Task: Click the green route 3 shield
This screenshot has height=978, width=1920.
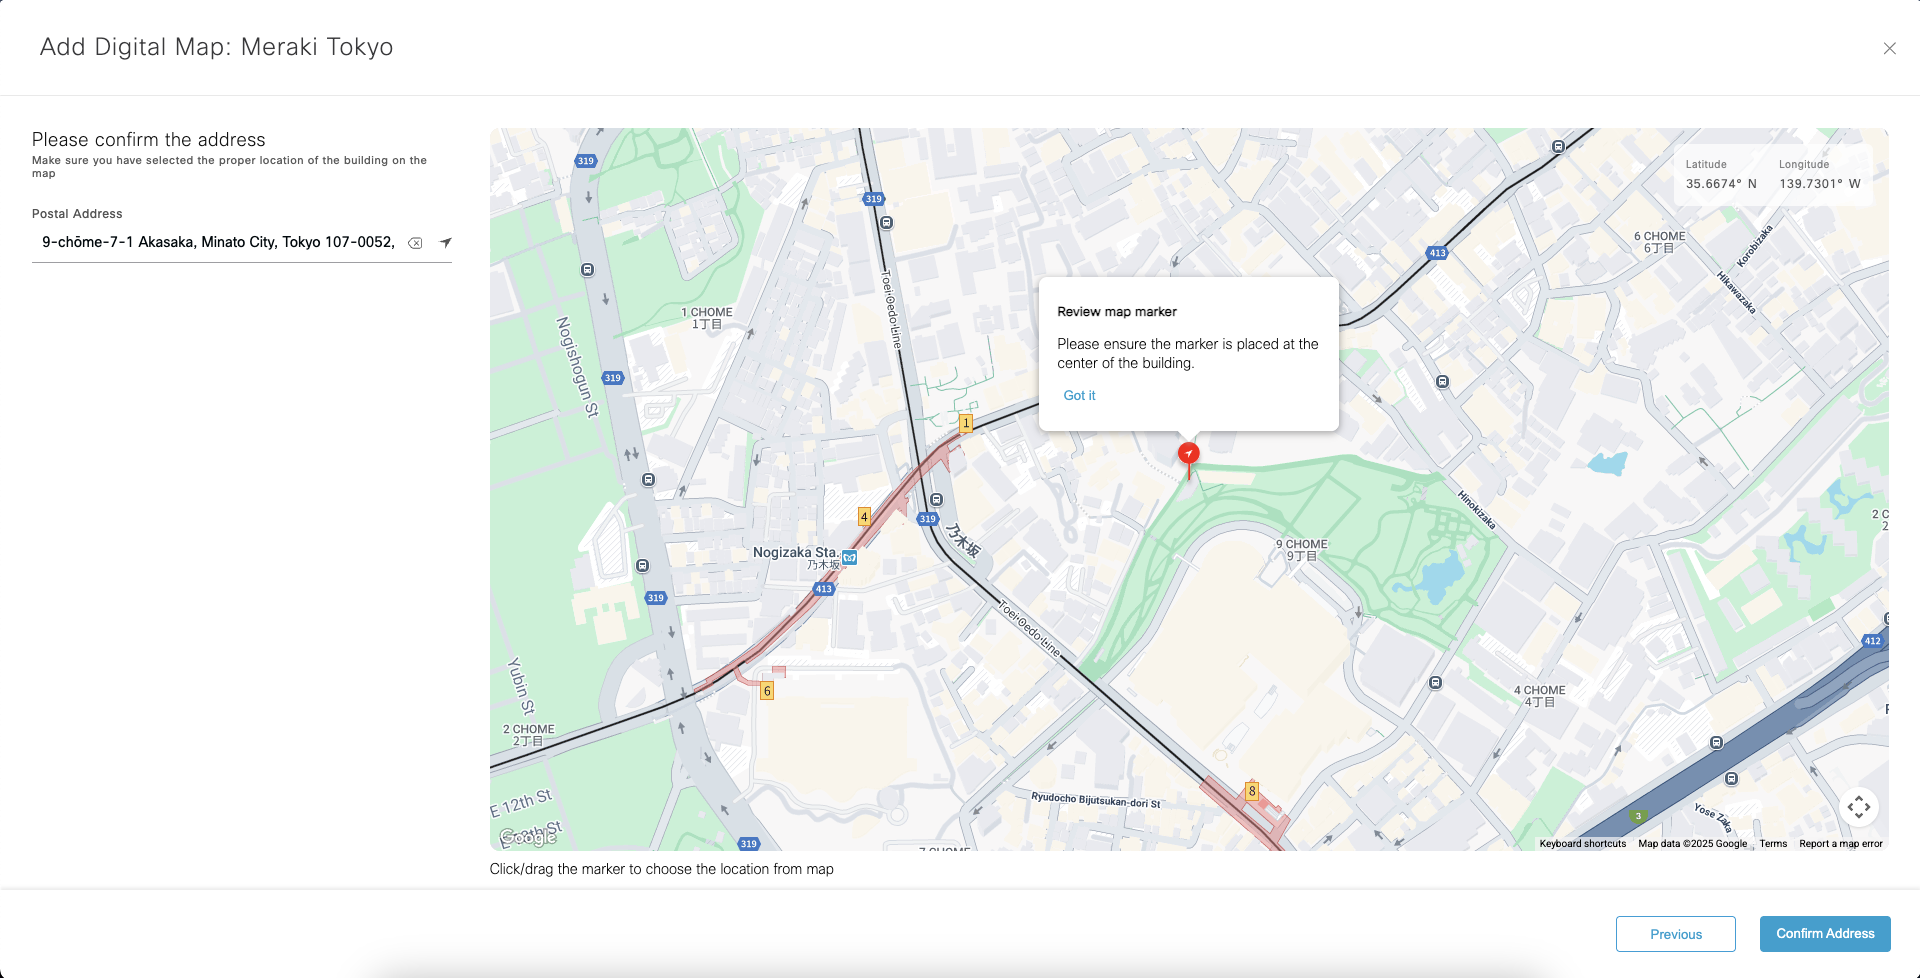Action: pos(1638,816)
